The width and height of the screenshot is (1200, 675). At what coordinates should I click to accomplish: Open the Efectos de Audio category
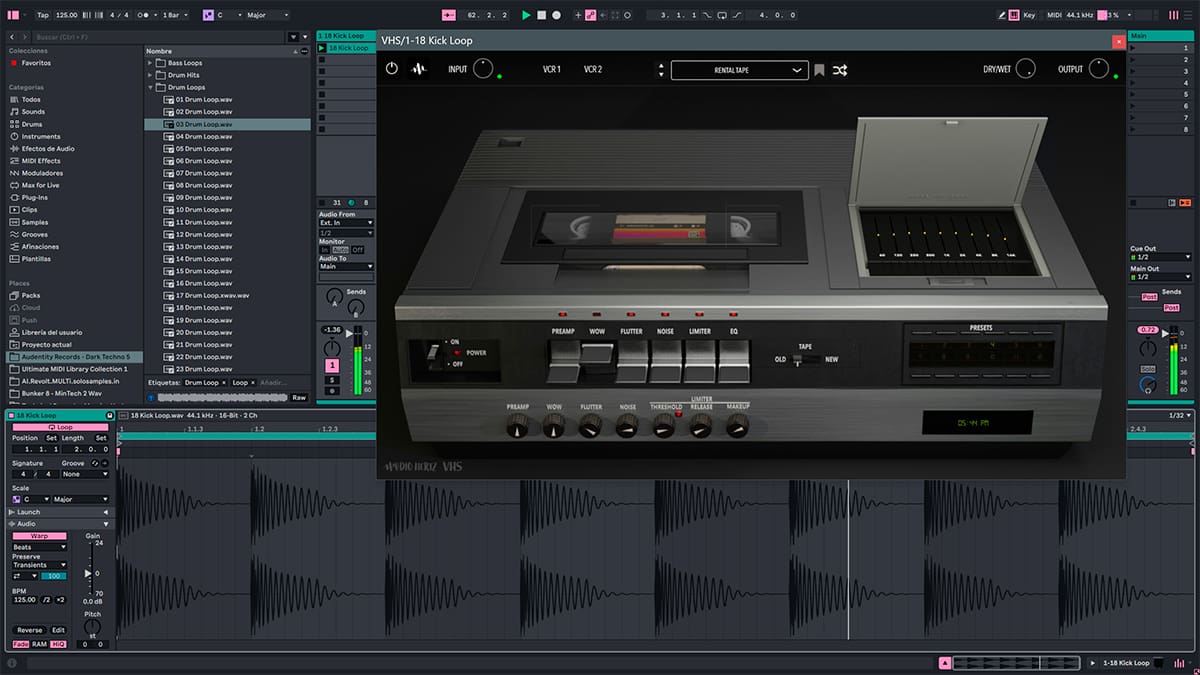(x=48, y=149)
